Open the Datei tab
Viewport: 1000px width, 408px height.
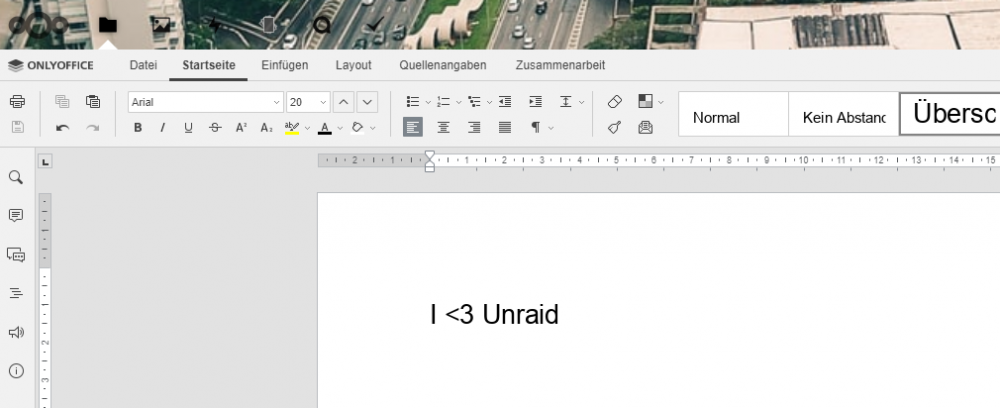click(x=143, y=65)
